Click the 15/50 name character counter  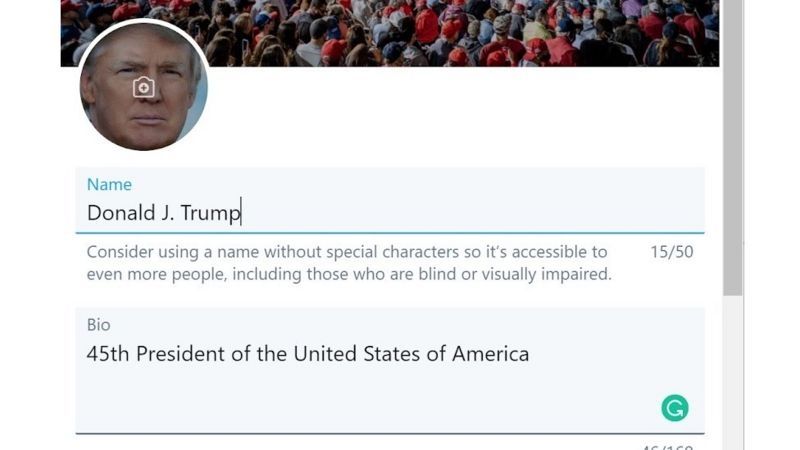[671, 252]
